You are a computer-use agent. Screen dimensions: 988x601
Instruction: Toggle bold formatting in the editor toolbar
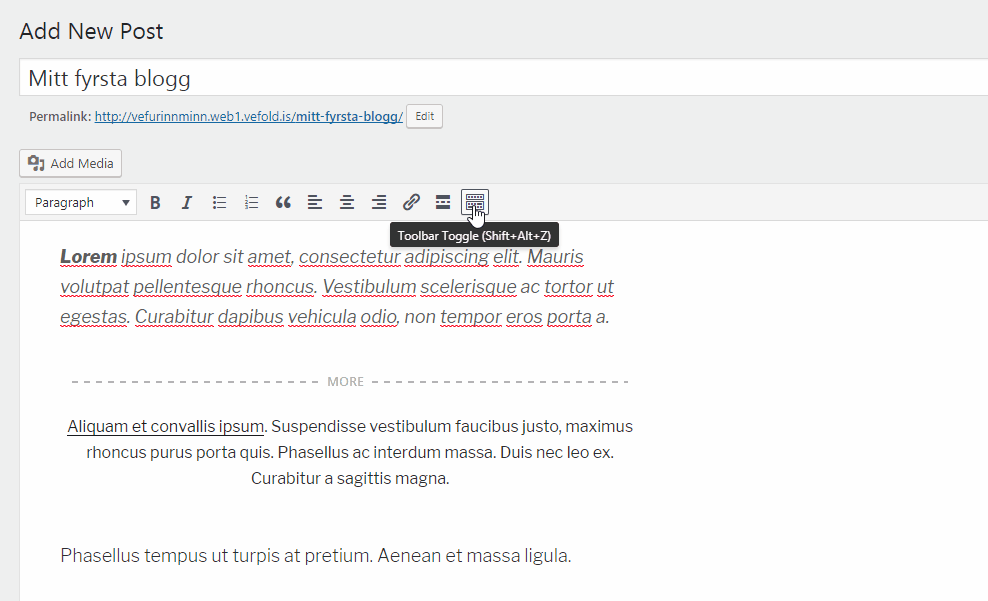pos(155,203)
